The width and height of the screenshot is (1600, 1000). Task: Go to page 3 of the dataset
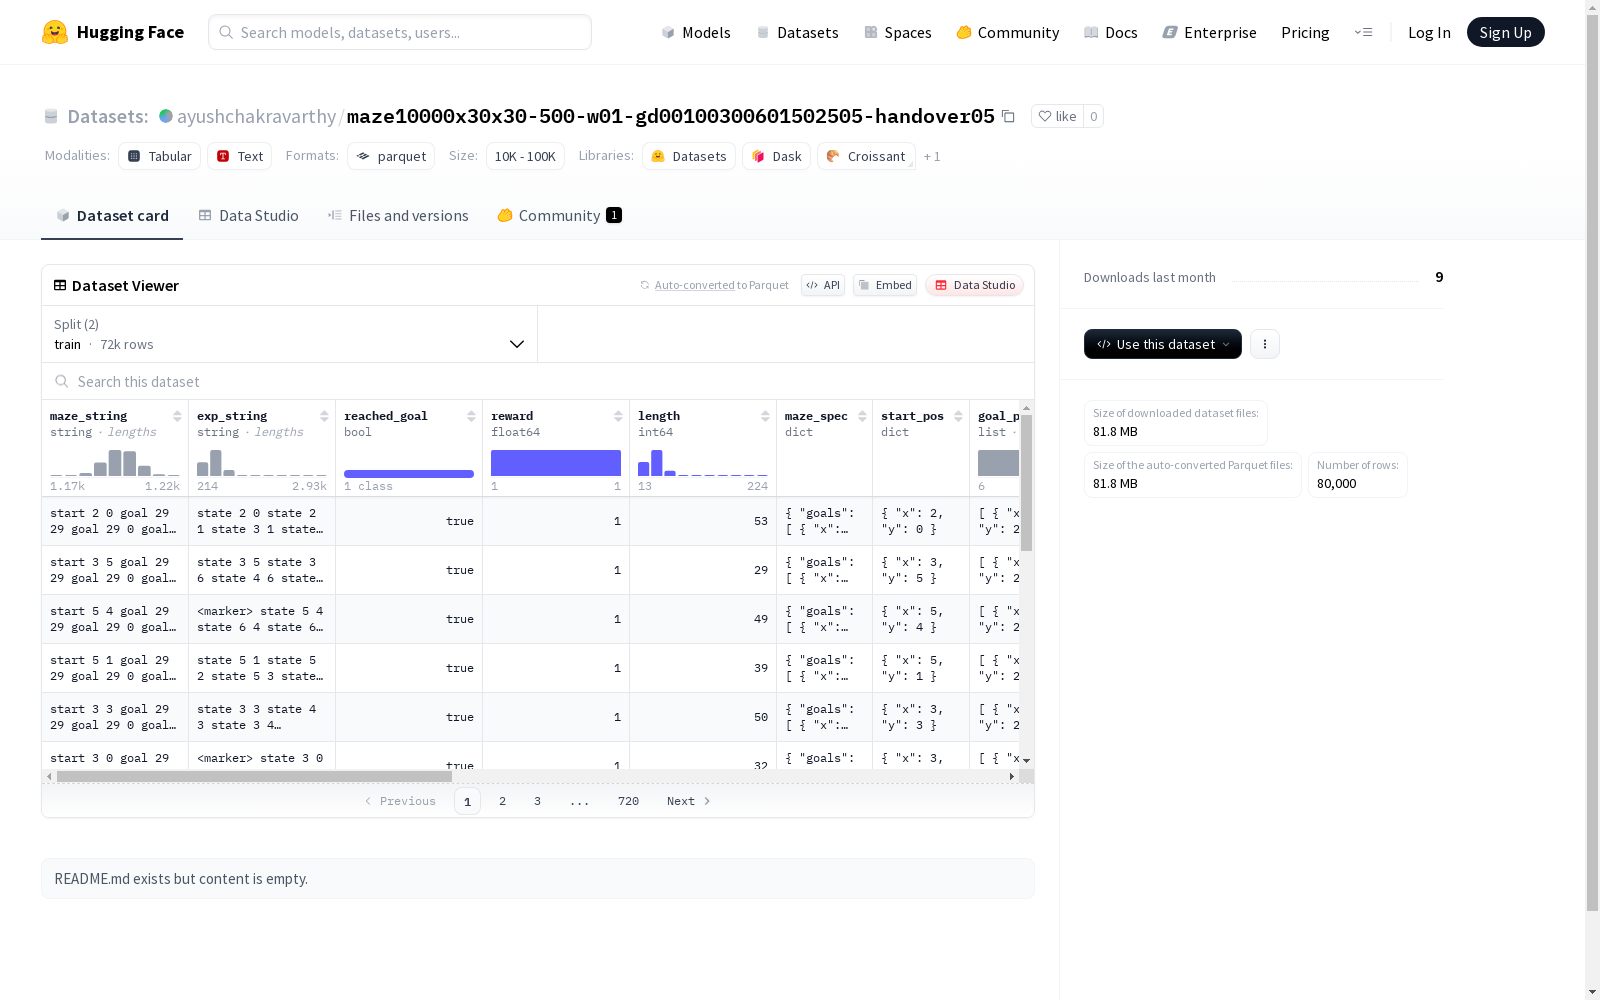click(537, 801)
